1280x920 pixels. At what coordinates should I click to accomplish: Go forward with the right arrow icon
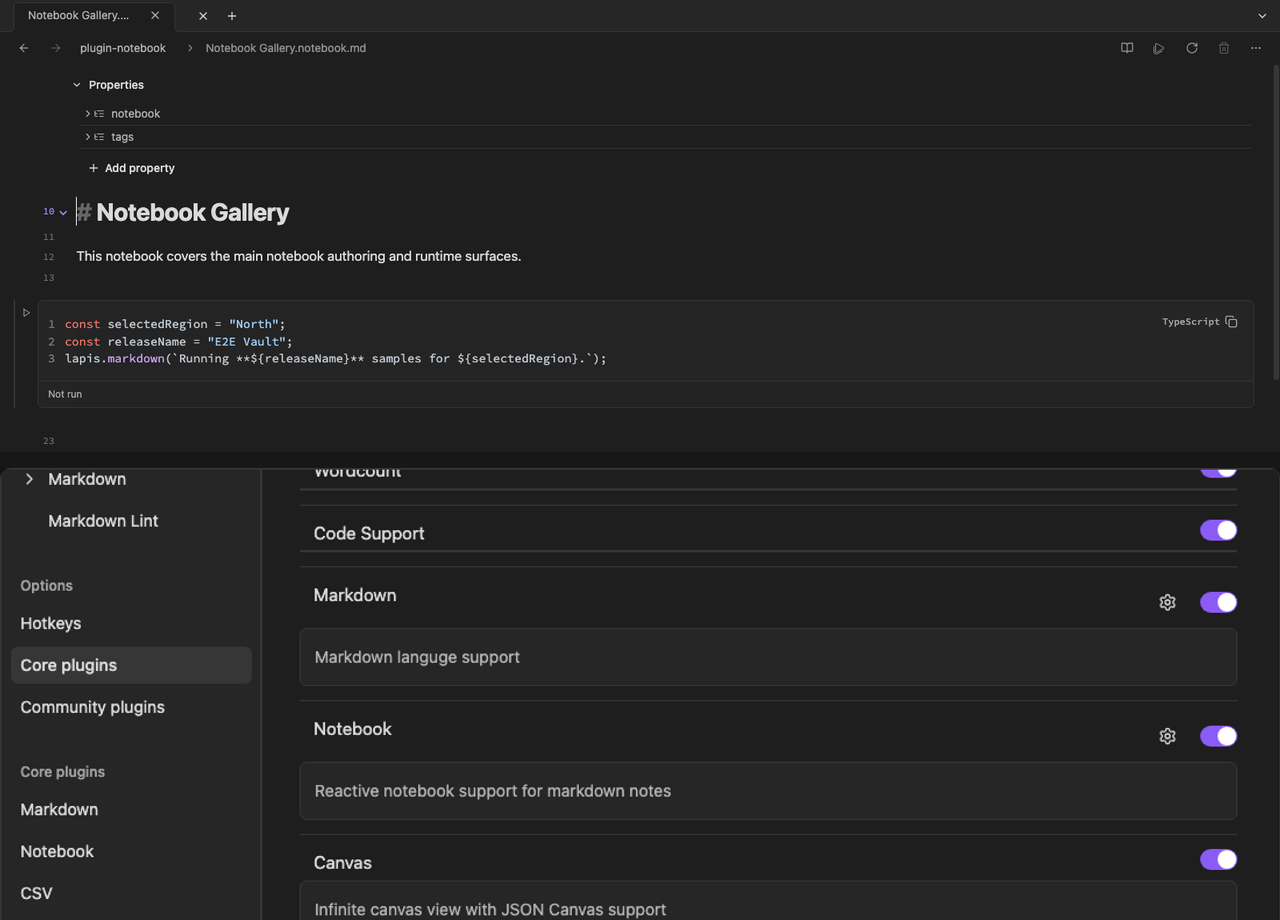point(56,48)
